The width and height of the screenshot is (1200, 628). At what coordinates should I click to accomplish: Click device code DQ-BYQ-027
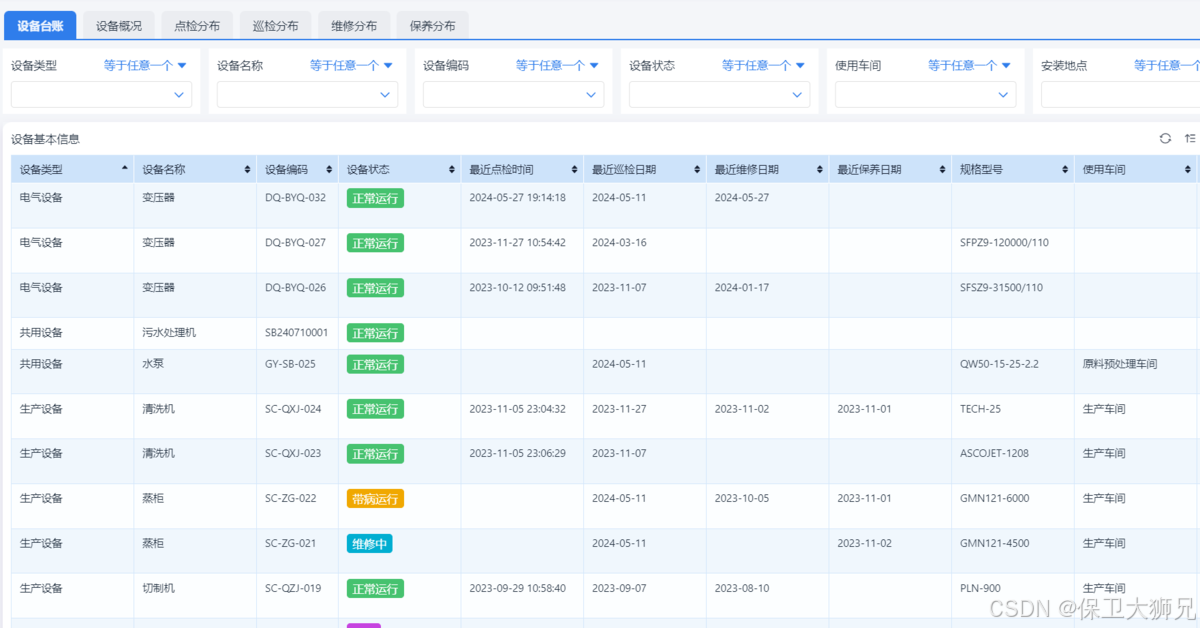(x=295, y=243)
